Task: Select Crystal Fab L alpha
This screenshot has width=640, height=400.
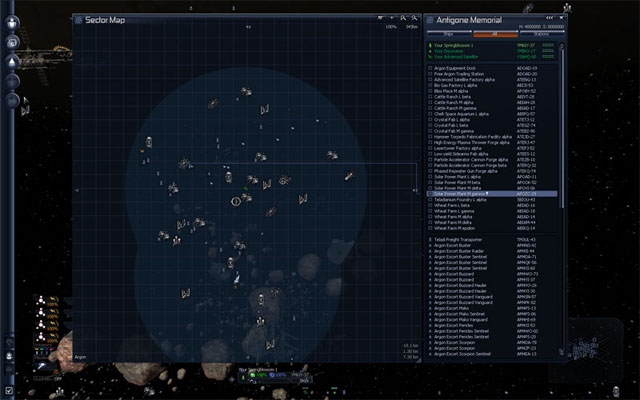Action: tap(492, 120)
